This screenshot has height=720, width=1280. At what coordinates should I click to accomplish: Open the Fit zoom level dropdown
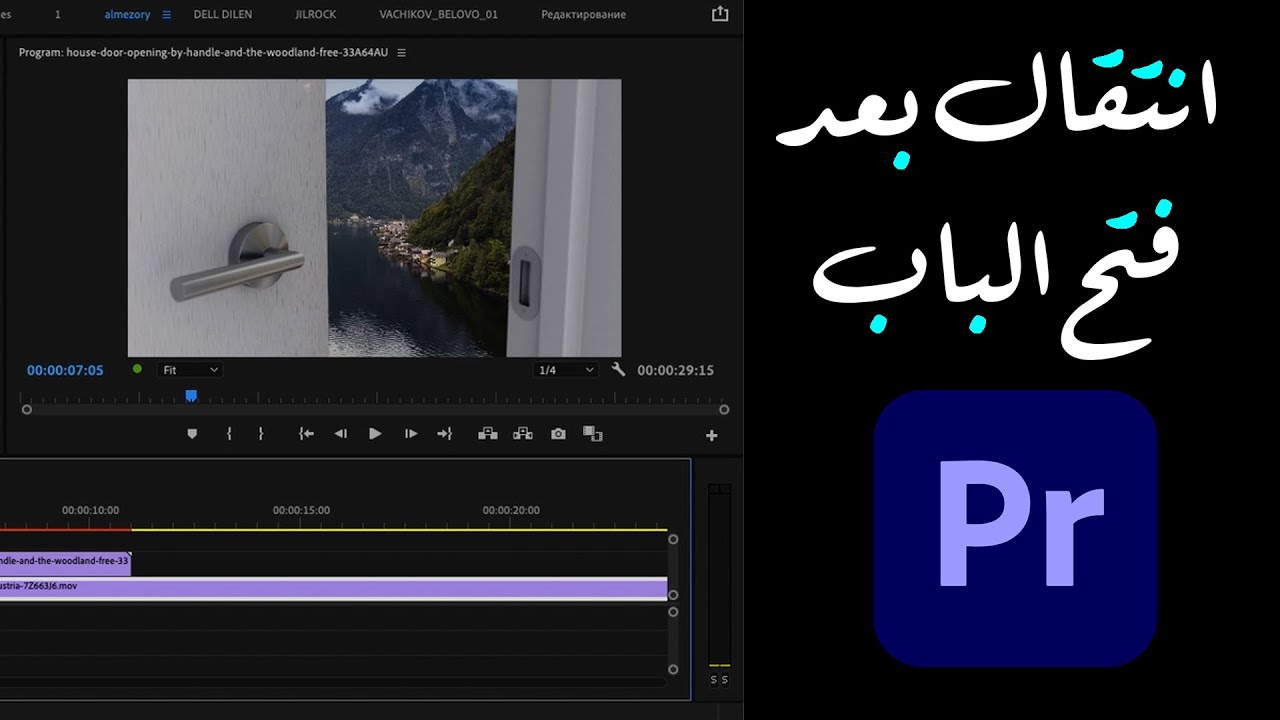[x=190, y=370]
